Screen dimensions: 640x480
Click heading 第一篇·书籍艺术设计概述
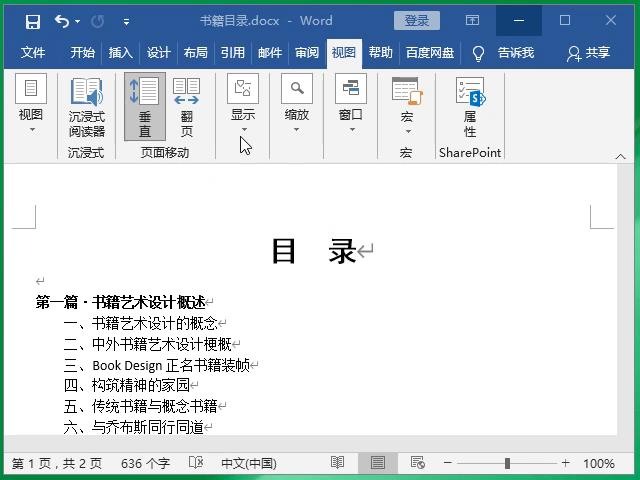coord(120,302)
